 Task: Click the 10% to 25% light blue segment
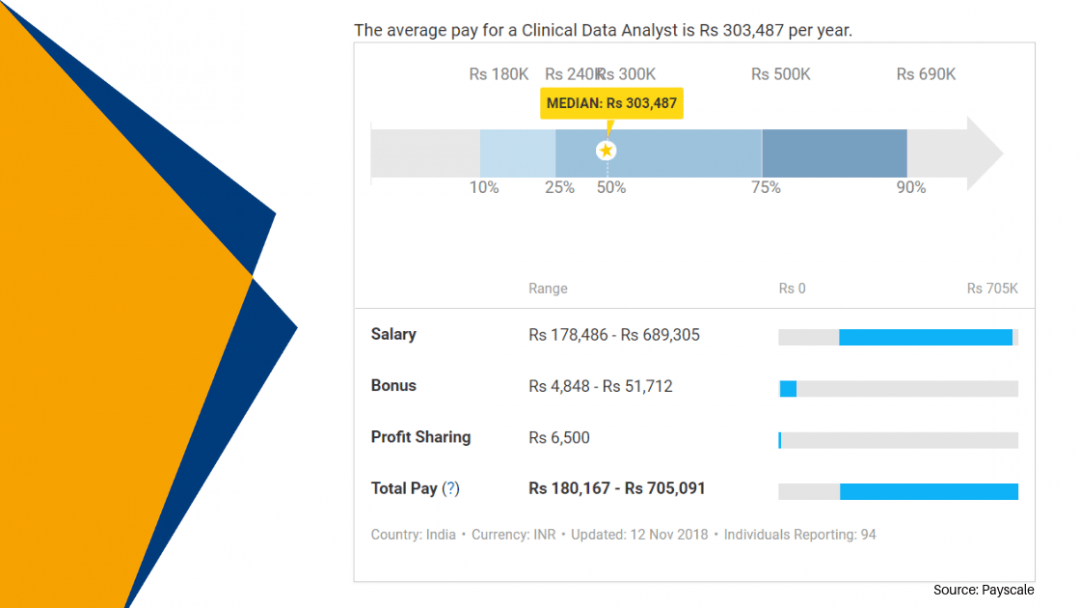click(x=517, y=154)
